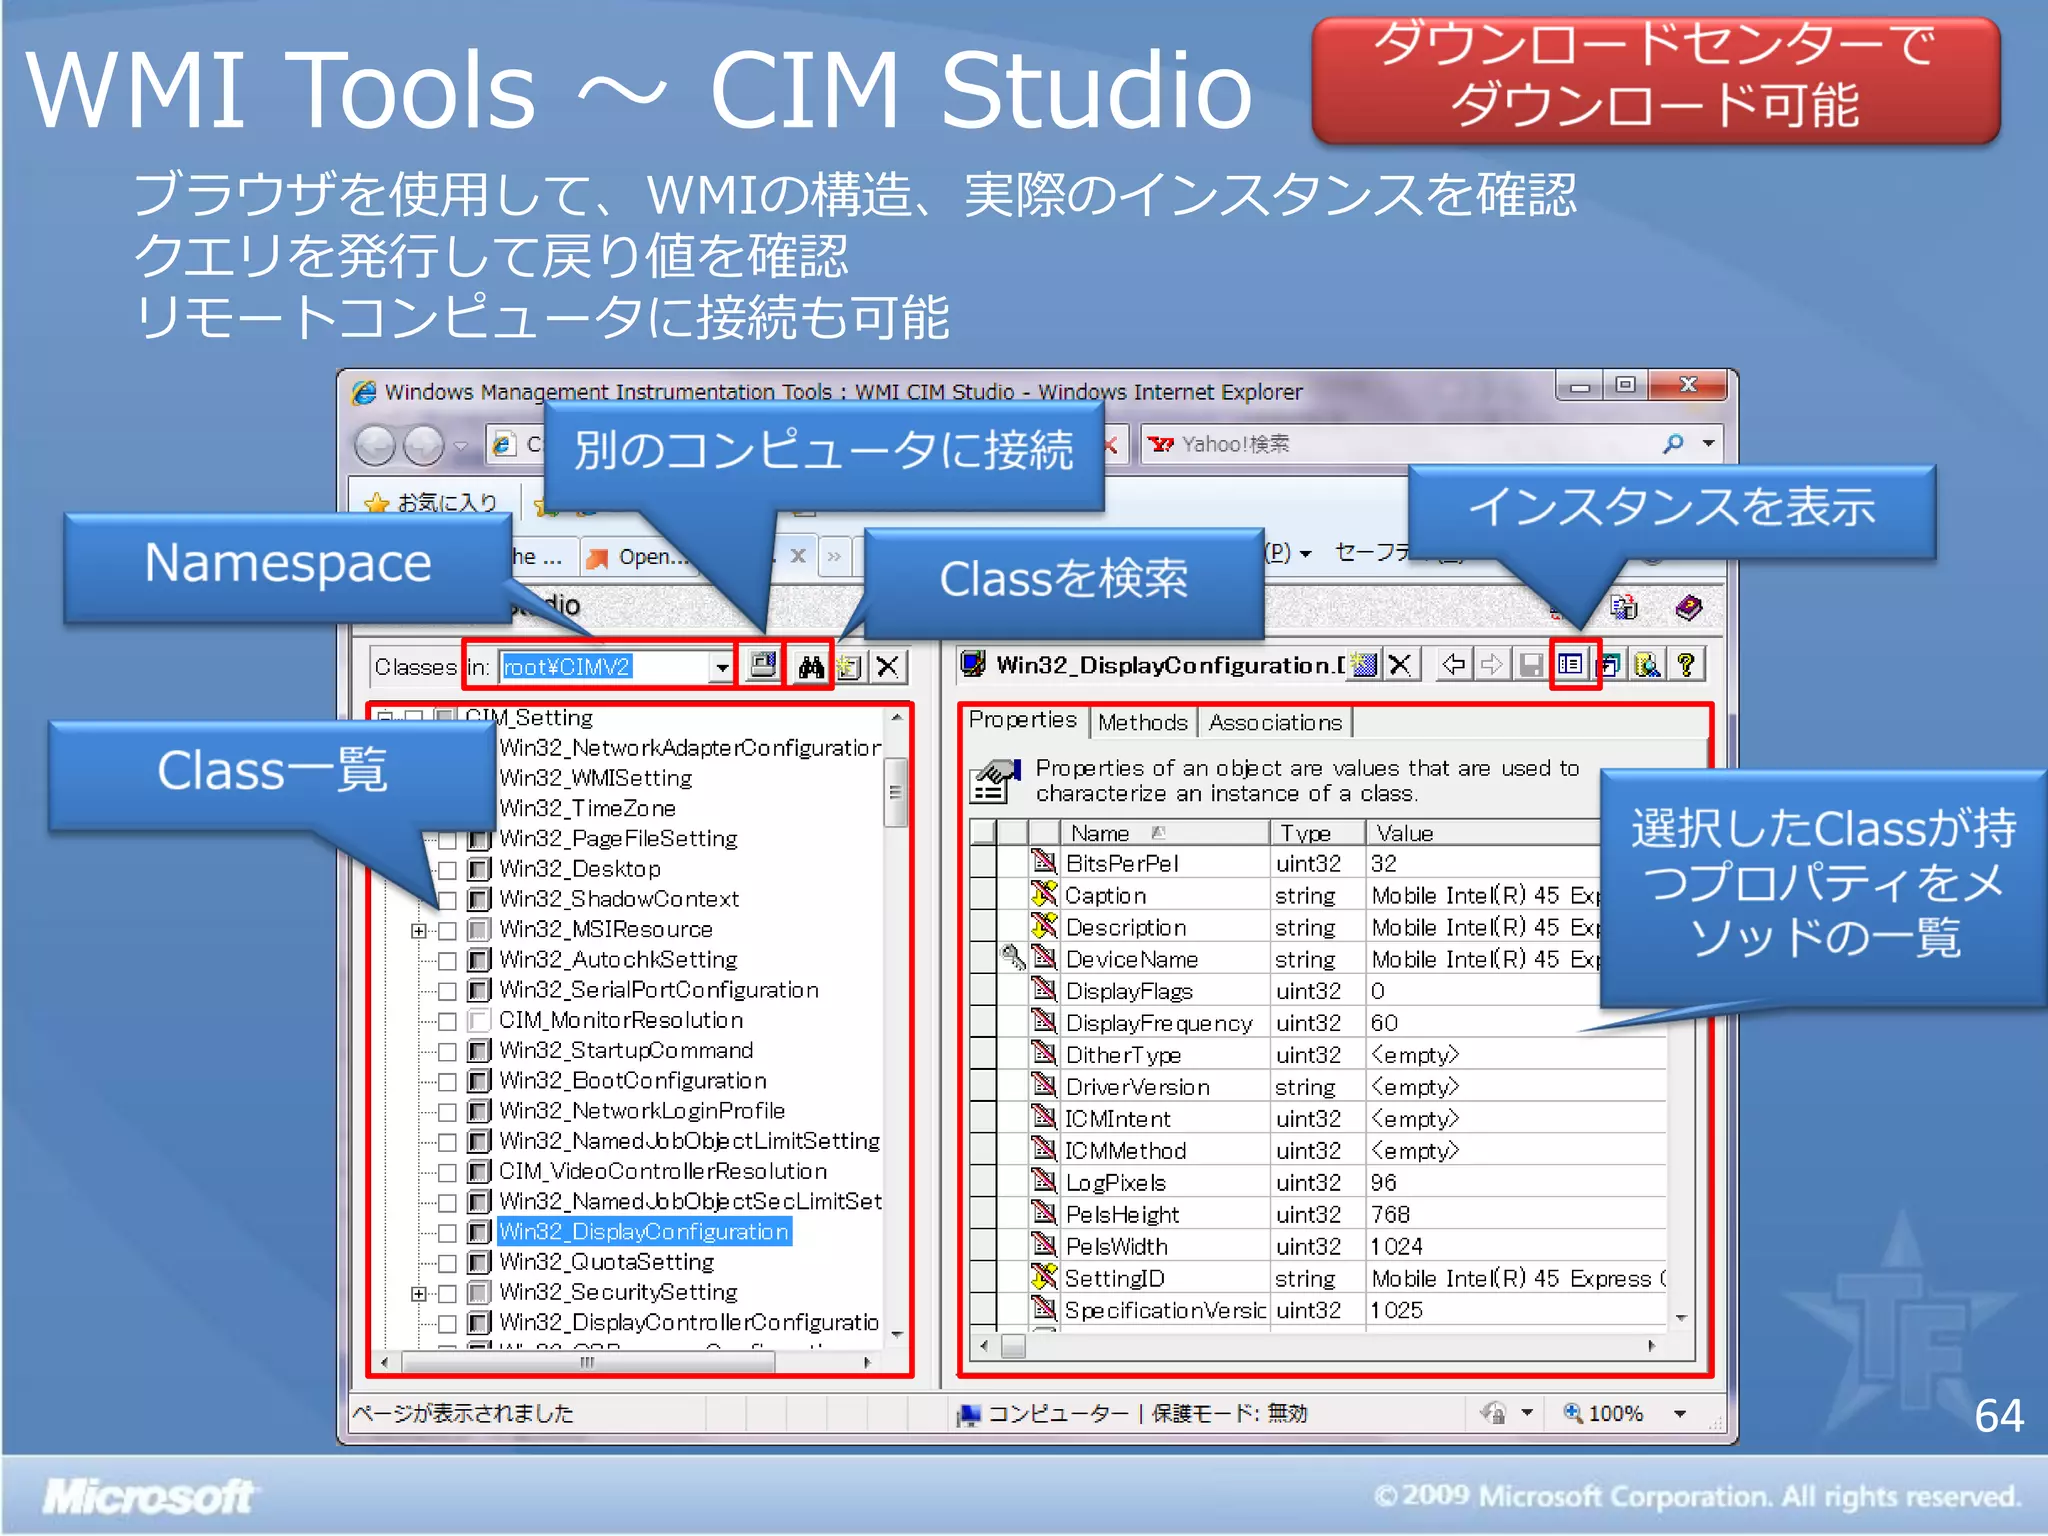Expand the Win32_SecuritySetting tree node
The height and width of the screenshot is (1536, 2048).
[x=418, y=1293]
